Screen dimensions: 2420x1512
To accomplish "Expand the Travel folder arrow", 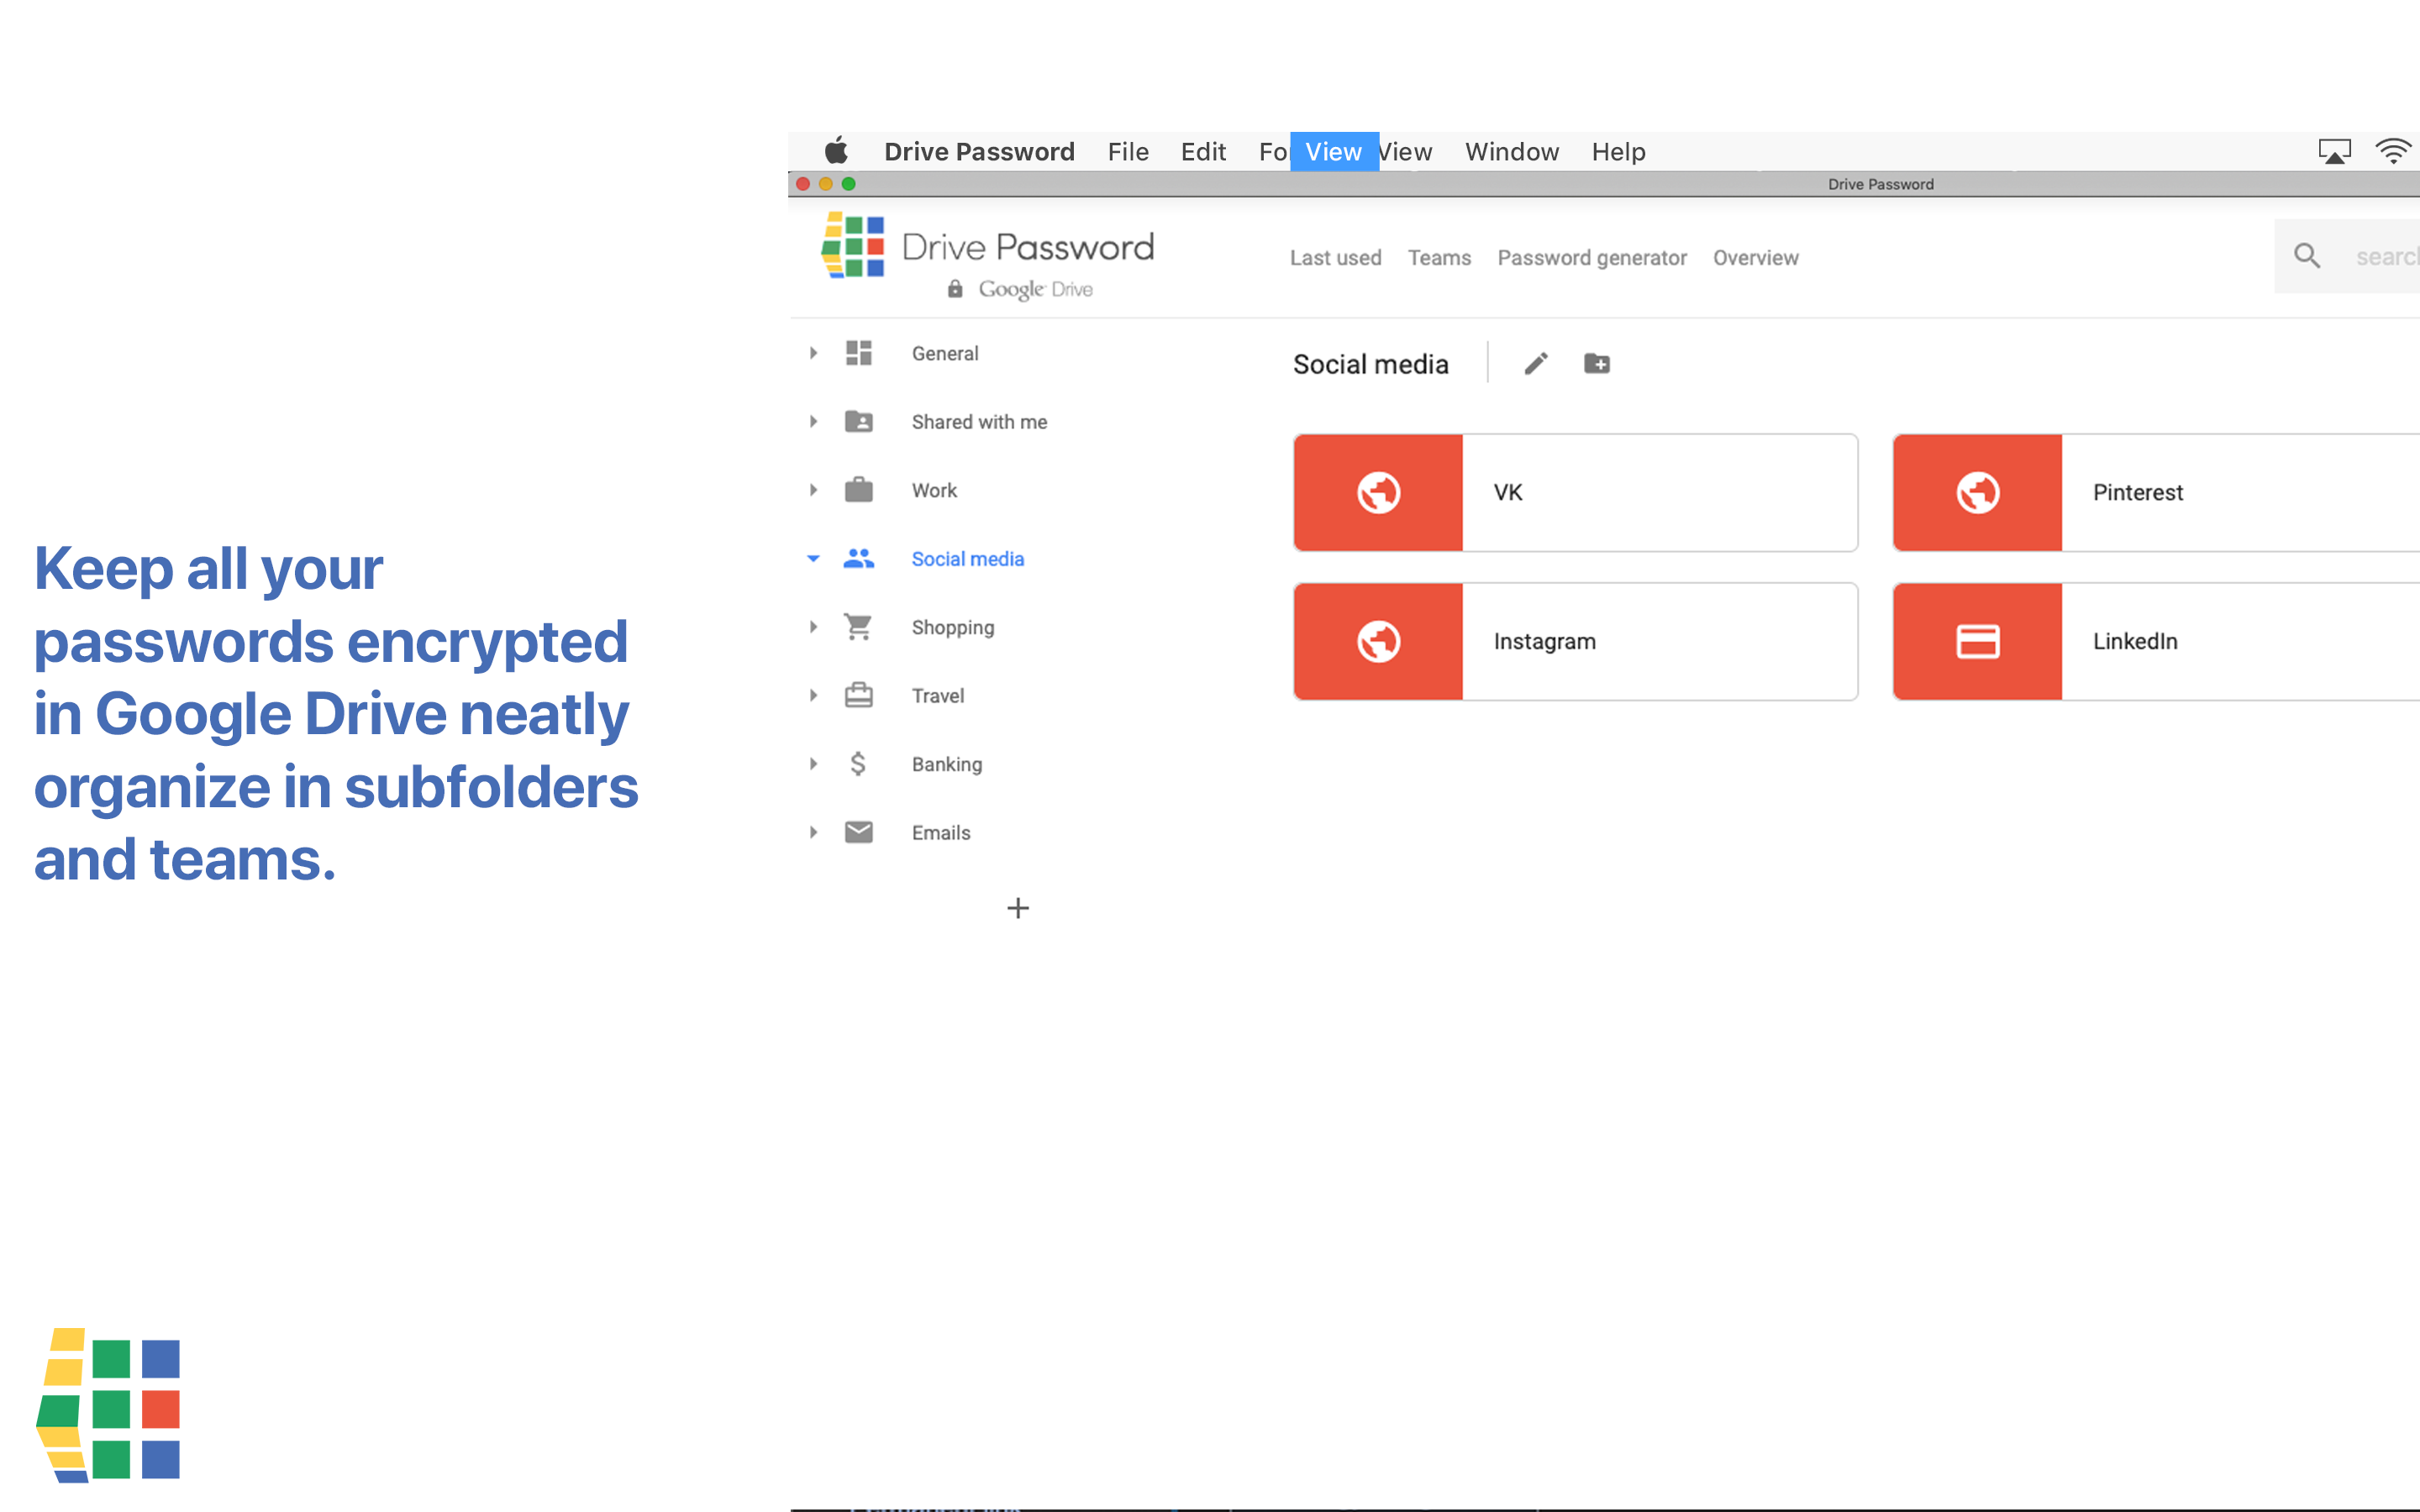I will 813,695.
